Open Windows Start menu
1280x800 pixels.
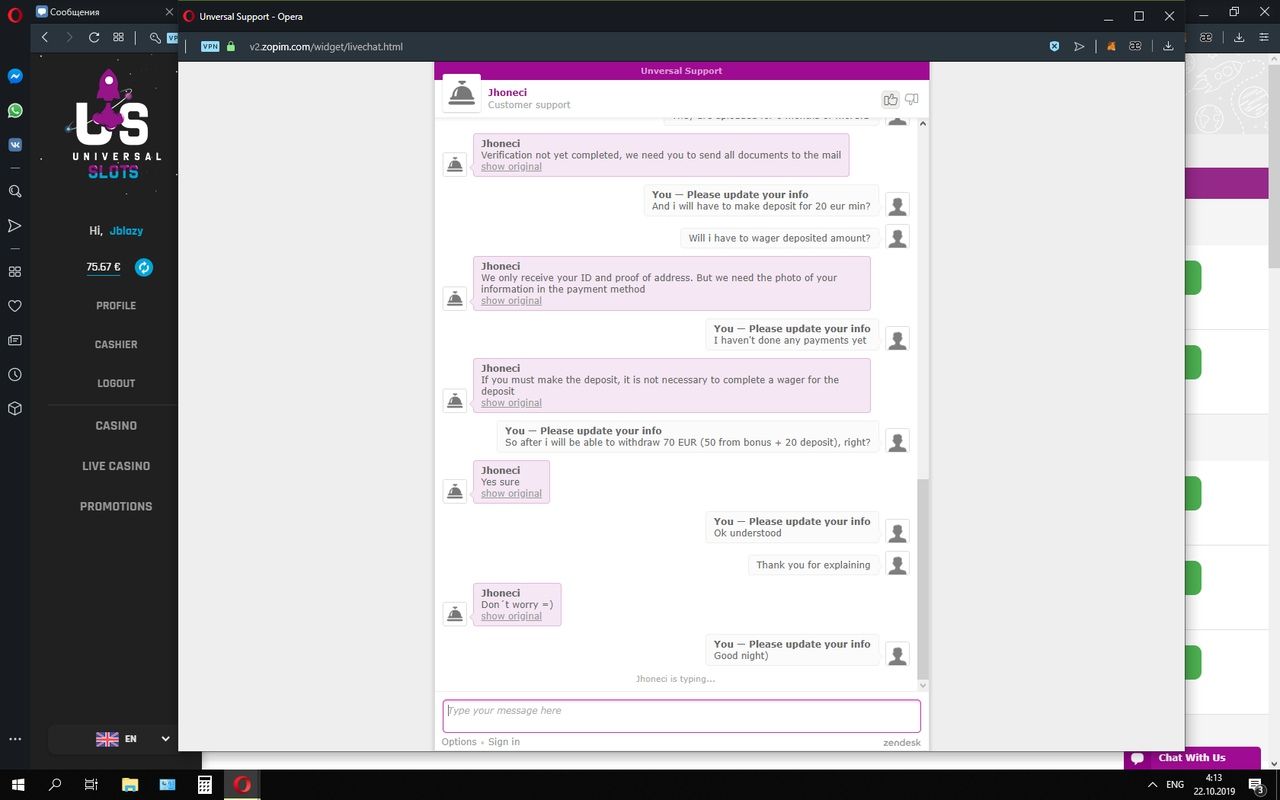18,785
